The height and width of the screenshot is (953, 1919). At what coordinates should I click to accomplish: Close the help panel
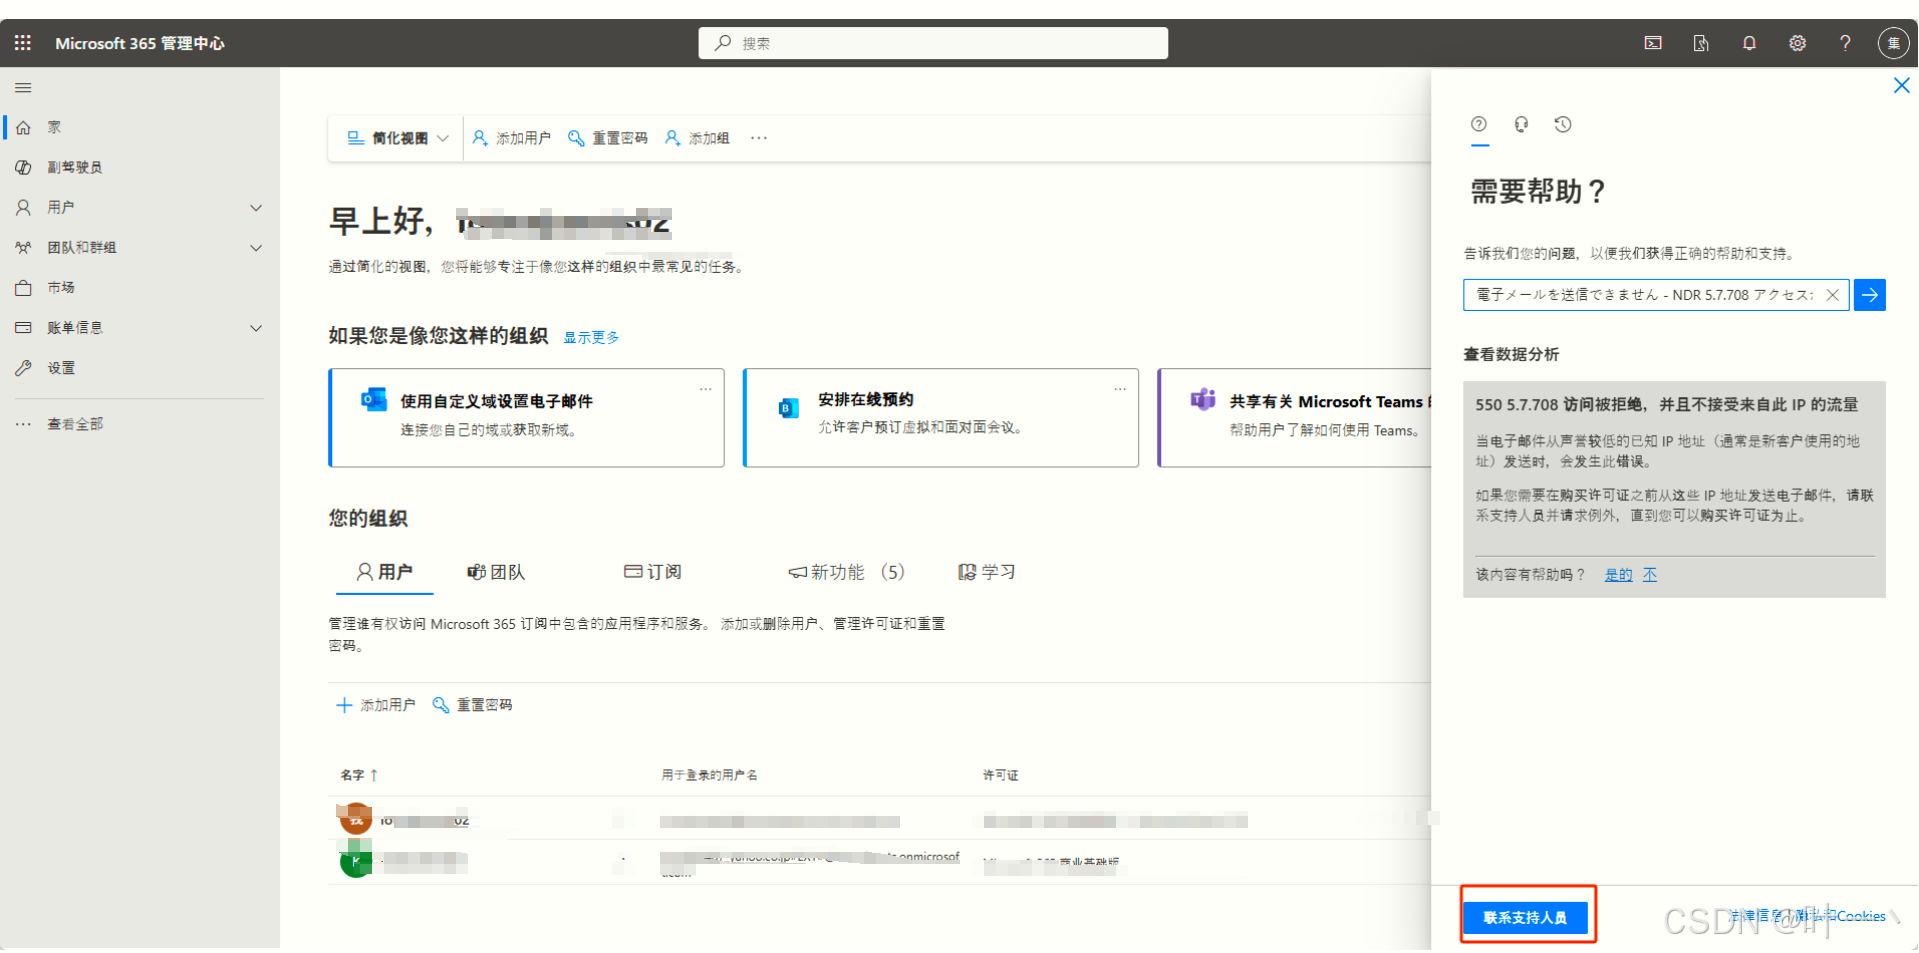1901,86
